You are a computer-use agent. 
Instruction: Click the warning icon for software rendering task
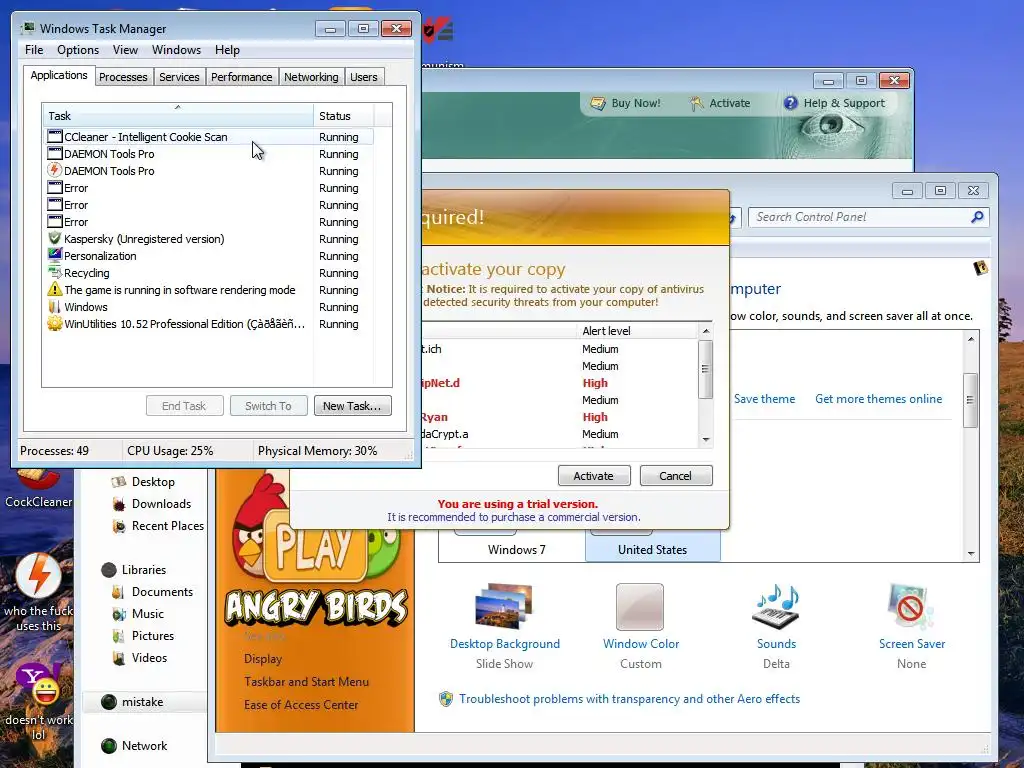click(x=55, y=289)
